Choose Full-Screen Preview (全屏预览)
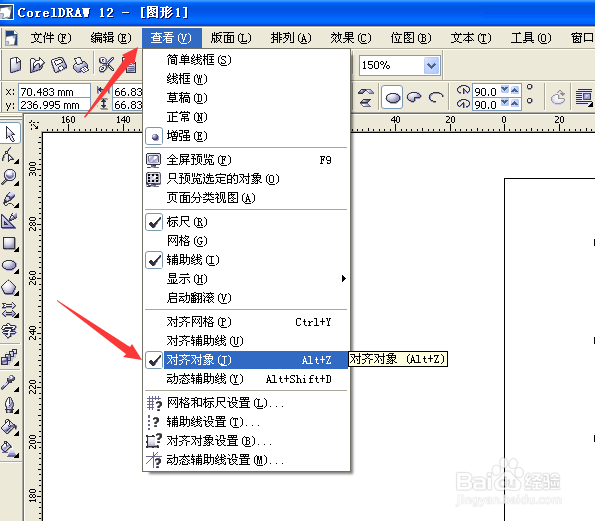 (x=246, y=160)
